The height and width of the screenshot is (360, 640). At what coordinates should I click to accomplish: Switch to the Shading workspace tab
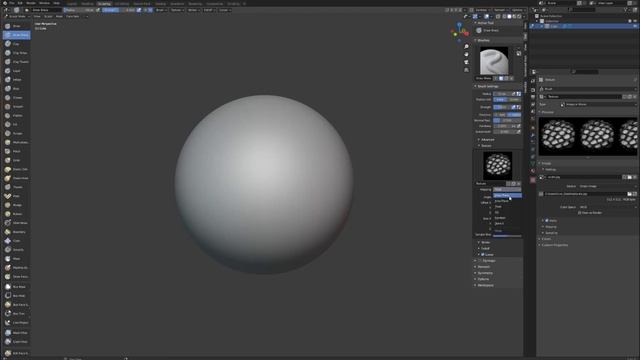[x=160, y=4]
